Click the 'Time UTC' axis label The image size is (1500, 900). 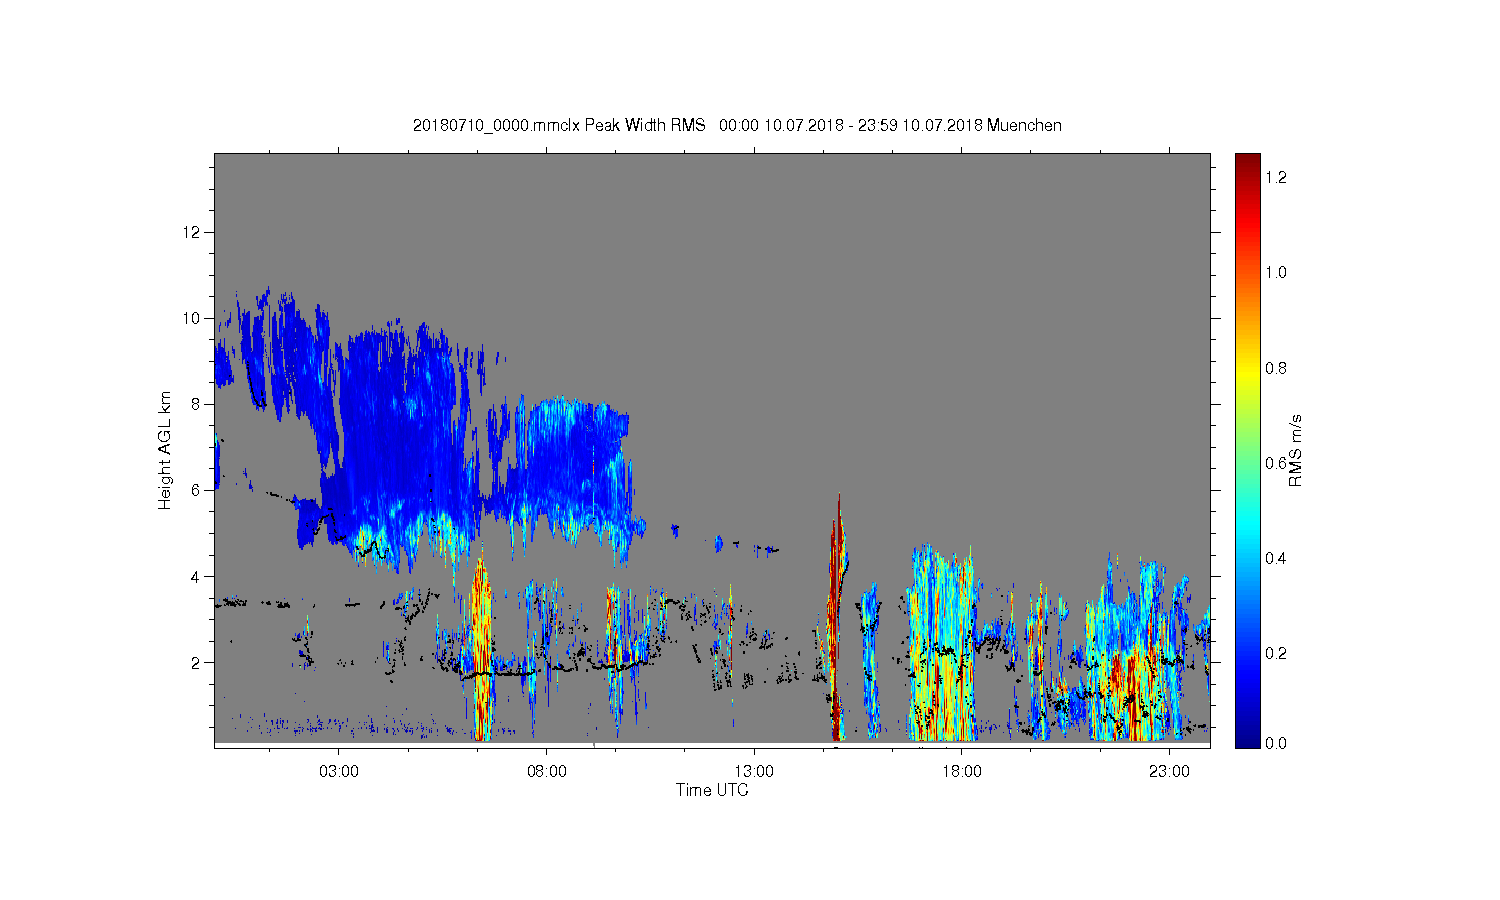tap(712, 790)
